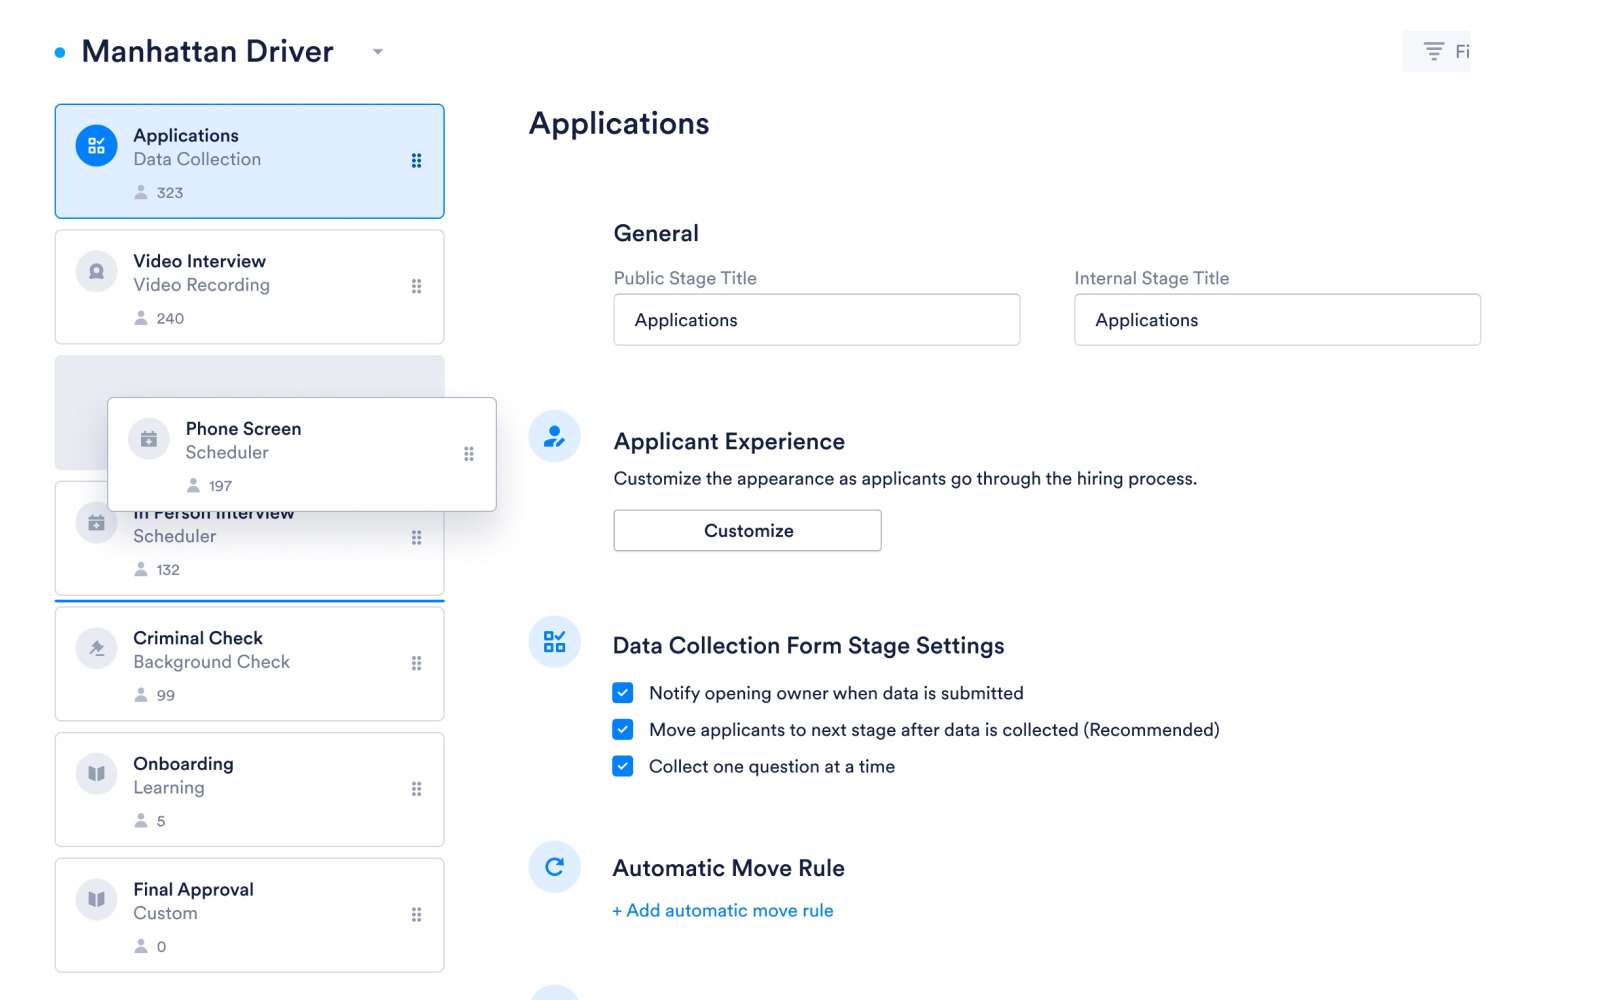Click the Automatic Move Rule refresh icon
Viewport: 1600px width, 1000px height.
(554, 867)
